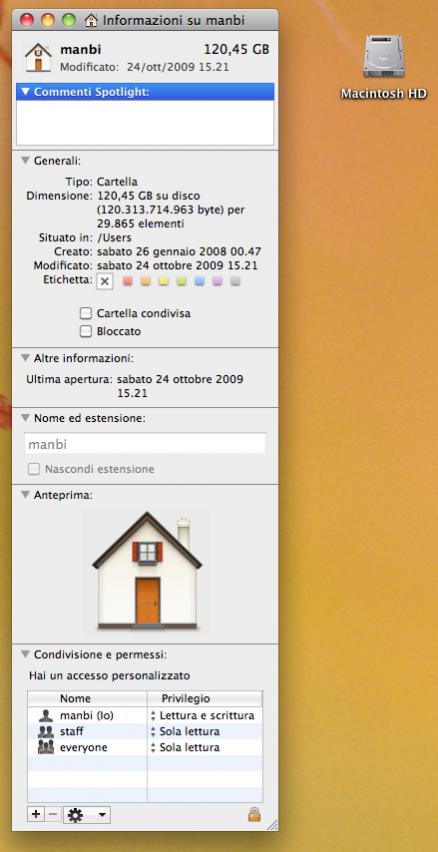The image size is (438, 852).
Task: Add a user with the plus button
Action: pos(36,815)
